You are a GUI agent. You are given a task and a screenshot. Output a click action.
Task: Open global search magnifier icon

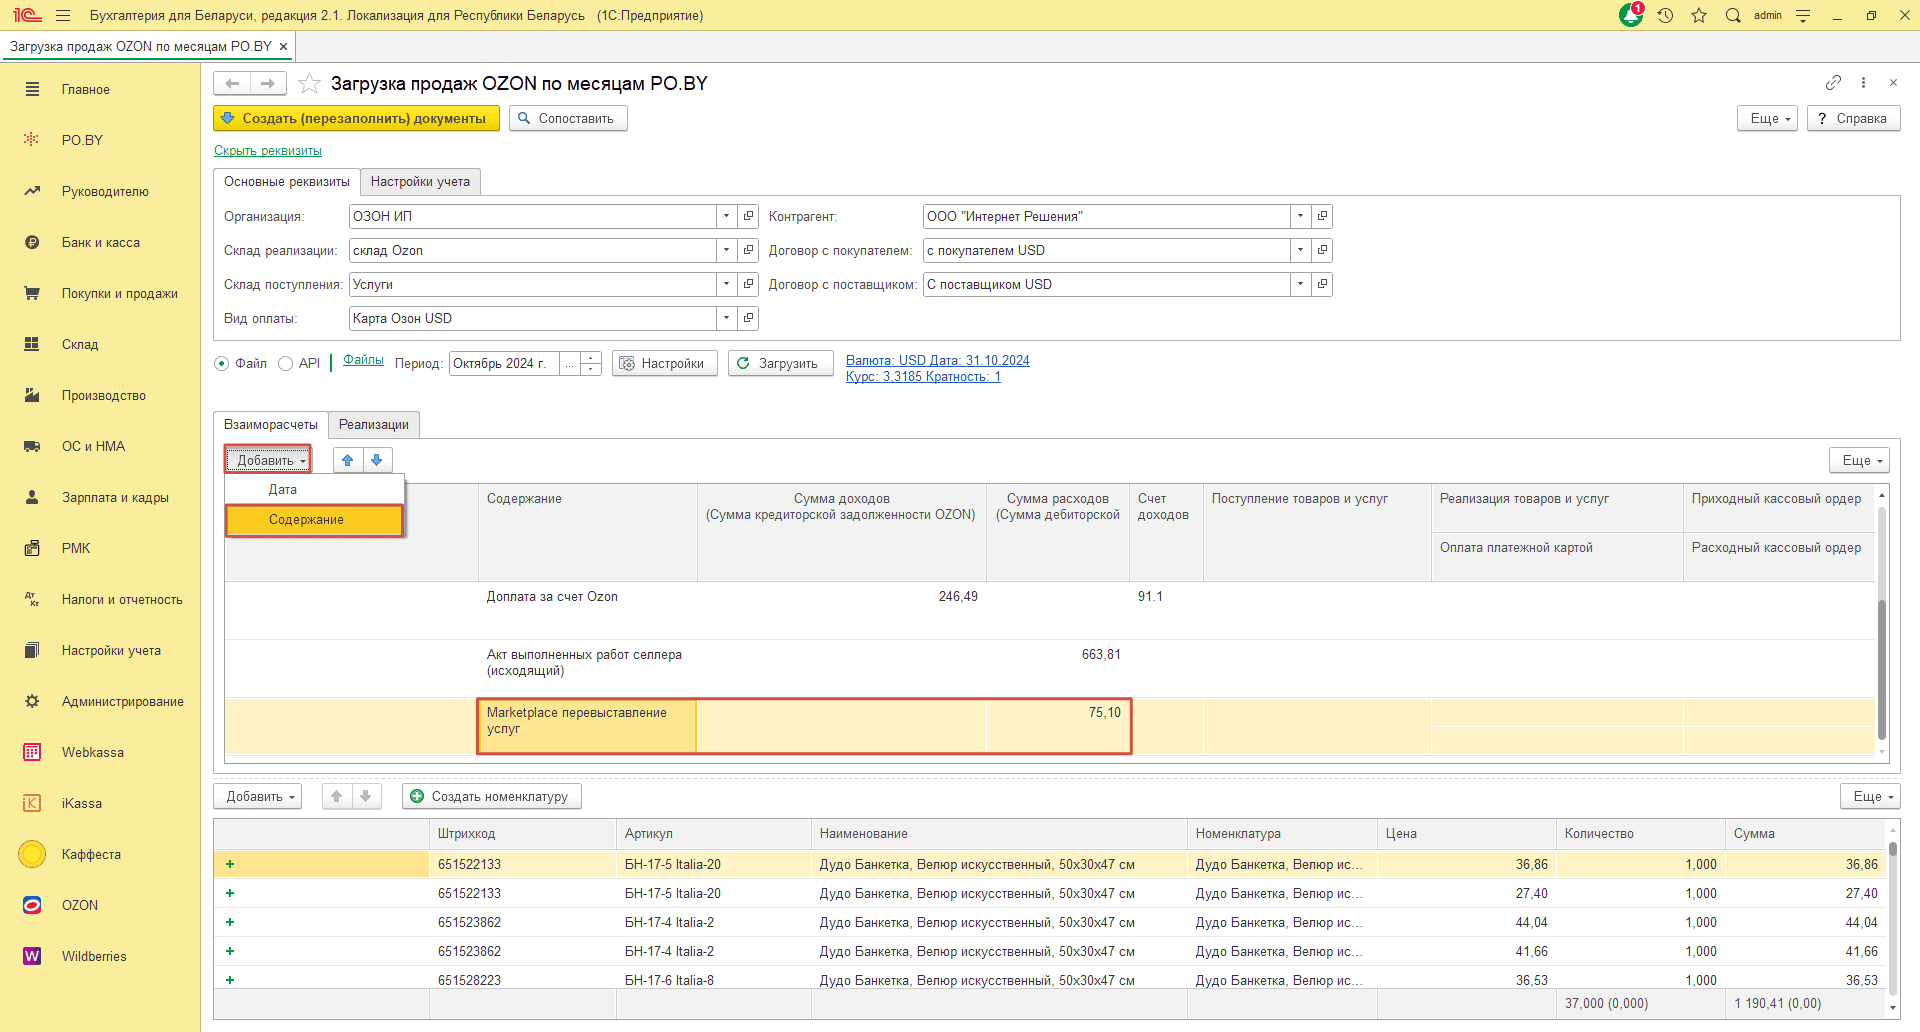[x=1733, y=15]
